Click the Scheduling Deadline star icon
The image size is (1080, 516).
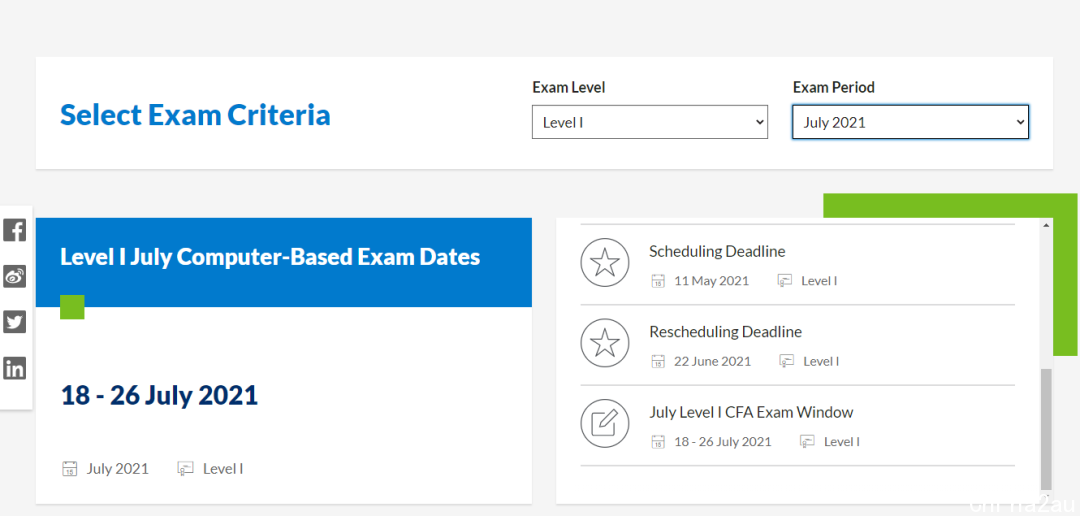click(x=605, y=263)
